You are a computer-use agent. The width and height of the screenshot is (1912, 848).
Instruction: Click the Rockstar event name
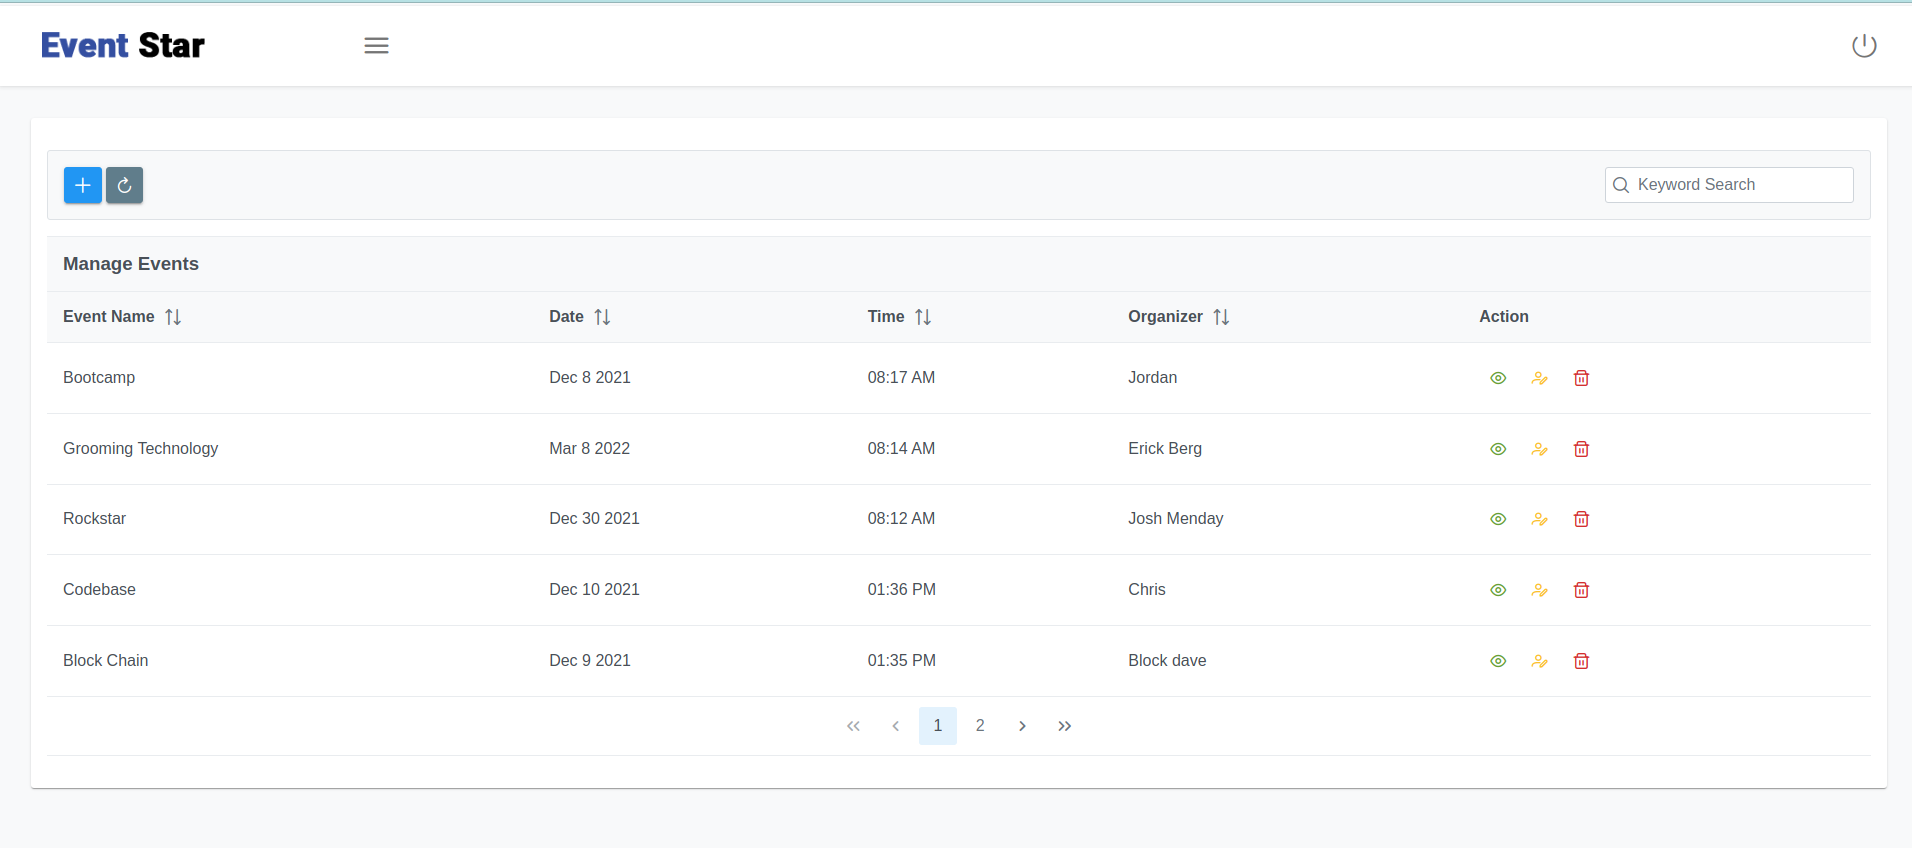click(94, 519)
